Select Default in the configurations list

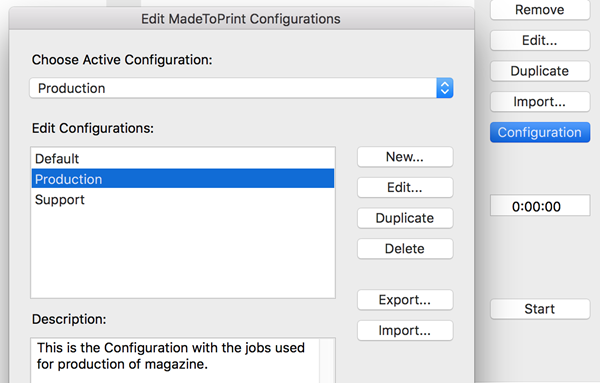pos(183,158)
